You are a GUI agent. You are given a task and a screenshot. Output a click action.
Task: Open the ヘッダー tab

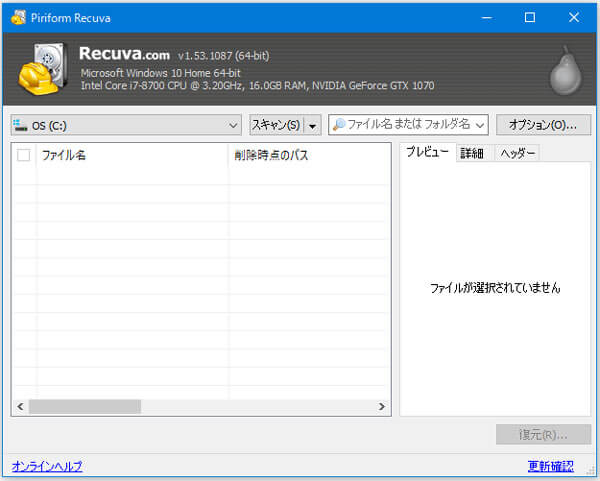(x=517, y=153)
